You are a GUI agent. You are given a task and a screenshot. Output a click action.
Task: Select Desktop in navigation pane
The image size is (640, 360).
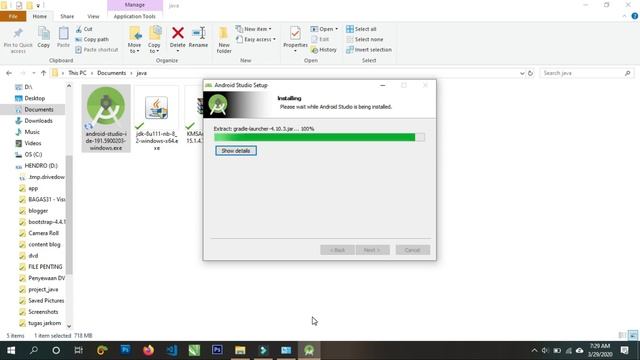(x=34, y=98)
